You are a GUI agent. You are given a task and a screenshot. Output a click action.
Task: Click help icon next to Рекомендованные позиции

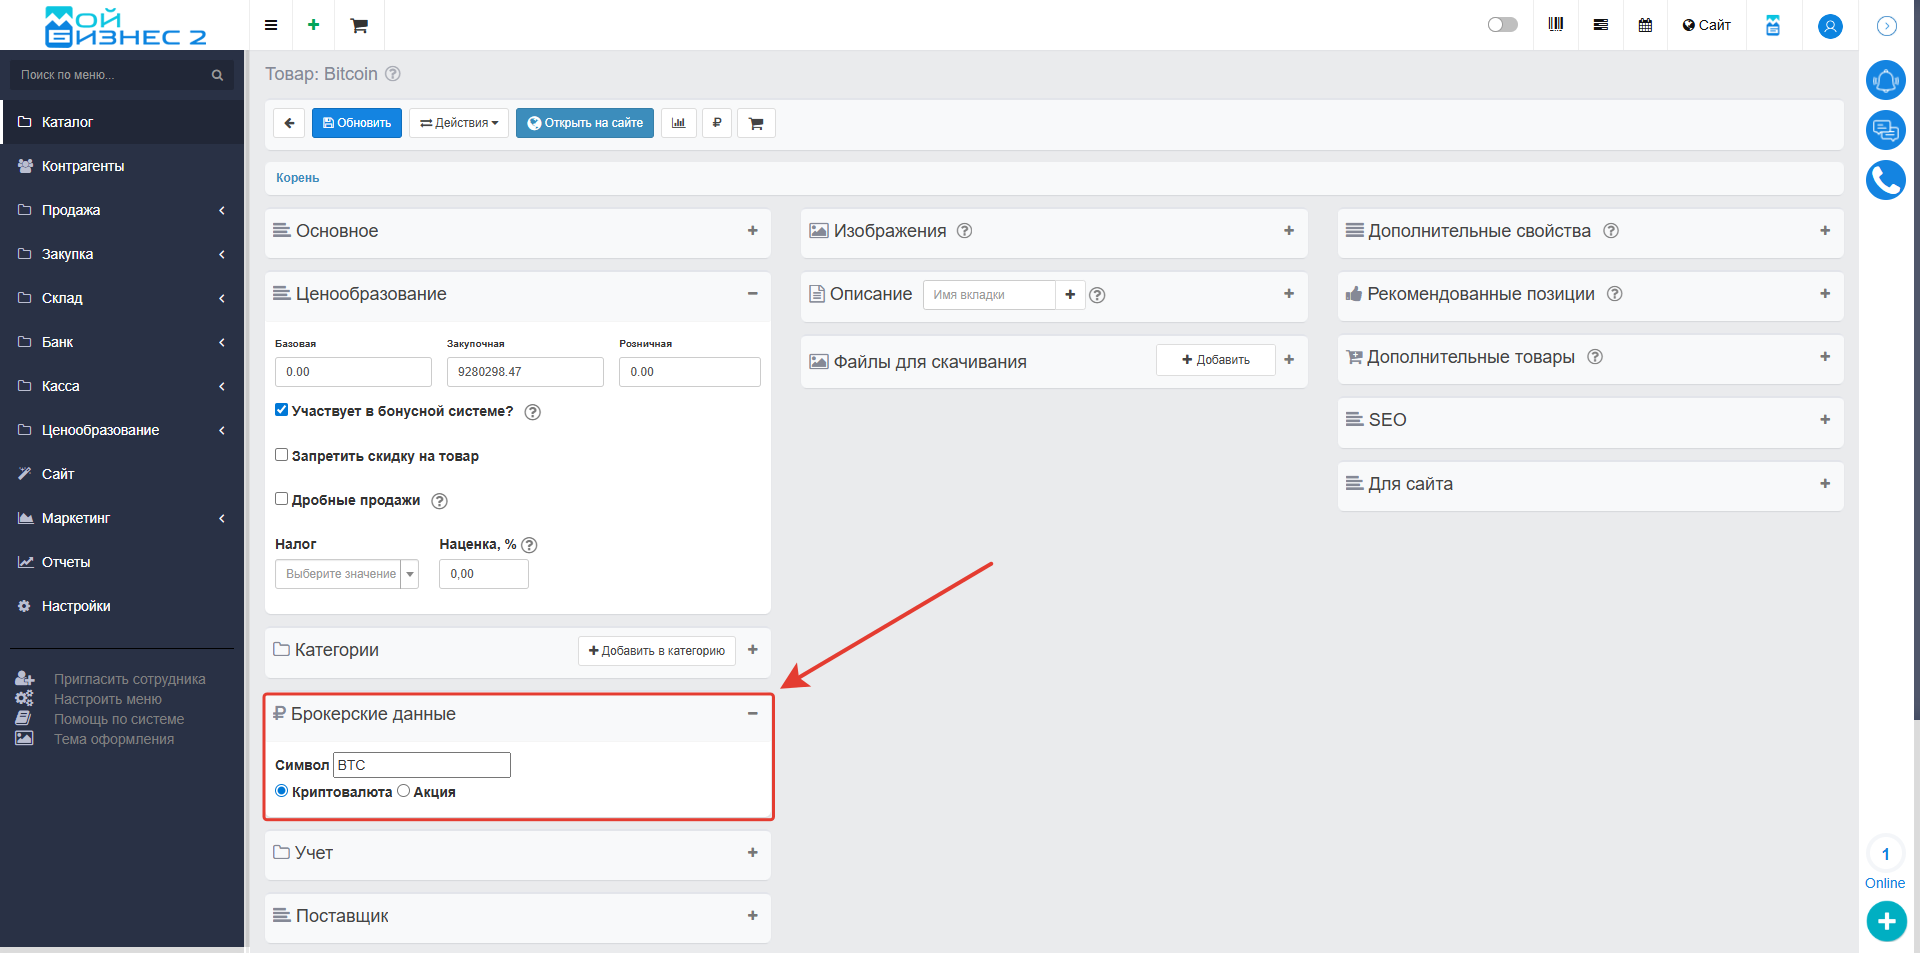(1614, 293)
